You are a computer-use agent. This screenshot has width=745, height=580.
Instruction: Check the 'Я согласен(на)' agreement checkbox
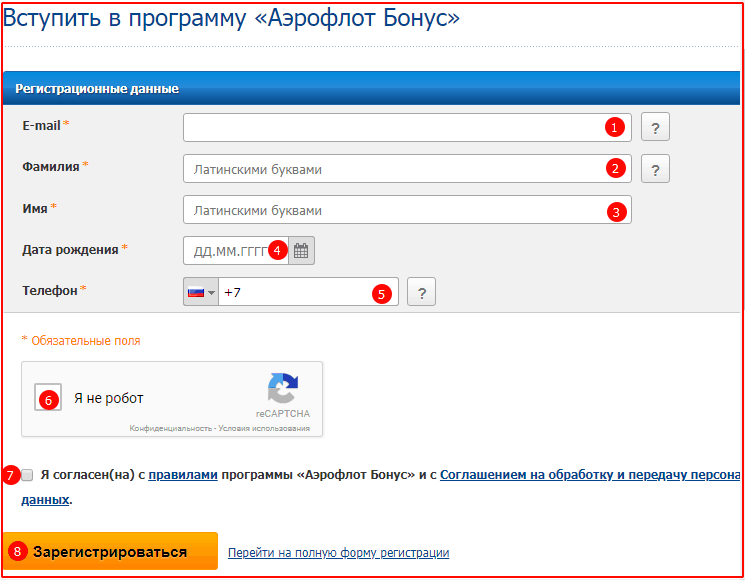pyautogui.click(x=27, y=475)
